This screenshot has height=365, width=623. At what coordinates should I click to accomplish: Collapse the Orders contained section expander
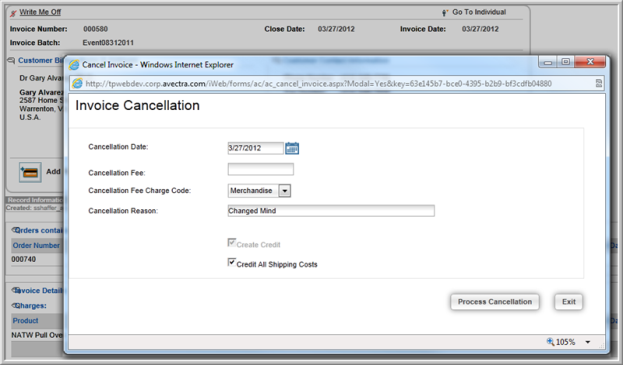(x=15, y=230)
